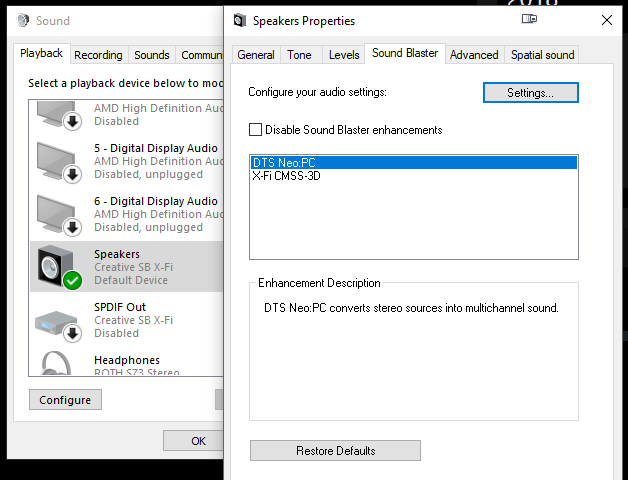Click the Headphones device icon

point(56,363)
